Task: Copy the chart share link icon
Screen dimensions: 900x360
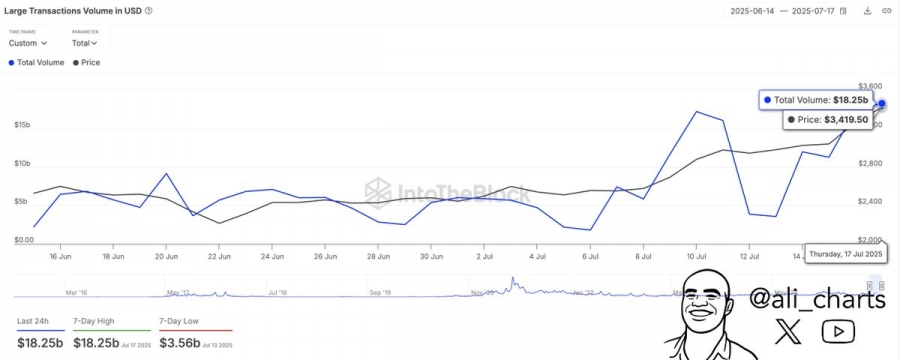Action: pos(886,11)
